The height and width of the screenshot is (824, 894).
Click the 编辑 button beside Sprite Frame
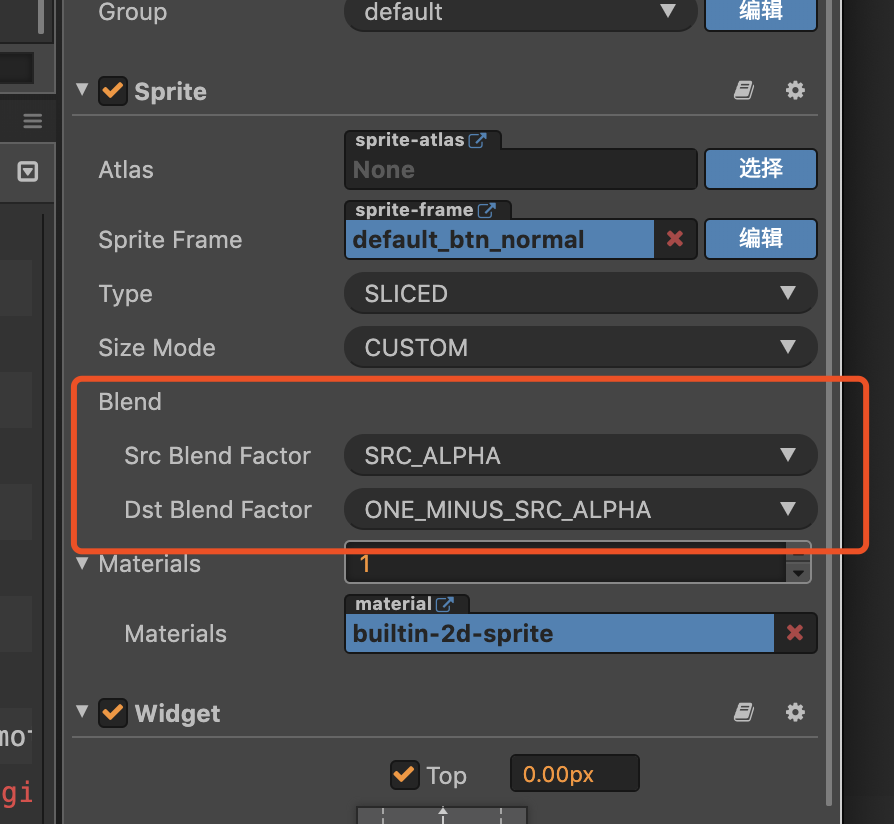[x=761, y=239]
